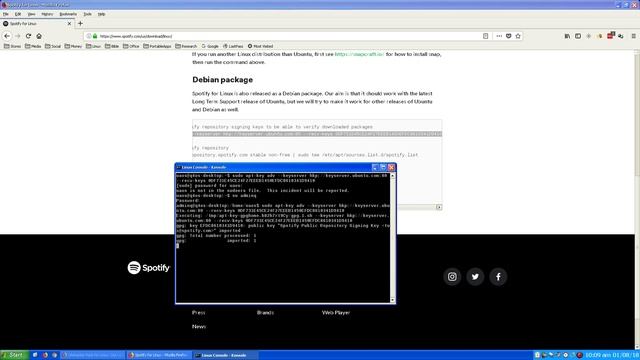The width and height of the screenshot is (640, 360).
Task: Open the red extension icon with badge
Action: tap(610, 36)
